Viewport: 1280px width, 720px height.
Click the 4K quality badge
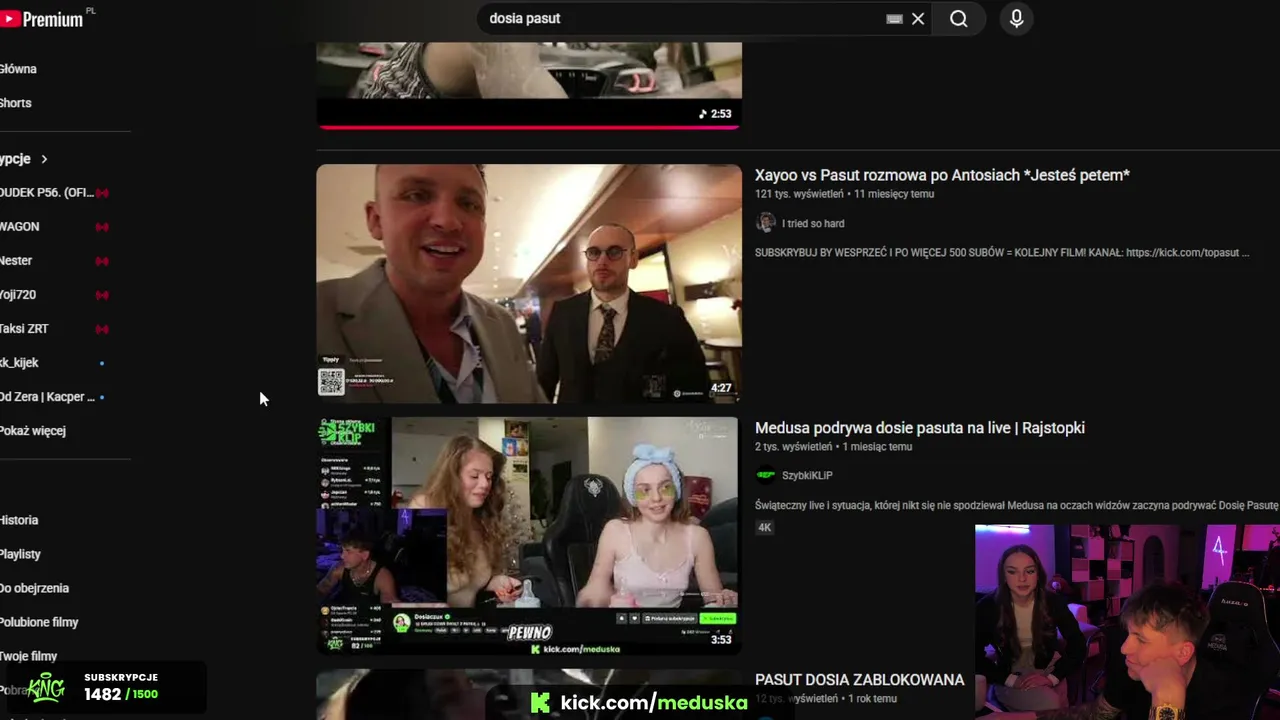765,527
